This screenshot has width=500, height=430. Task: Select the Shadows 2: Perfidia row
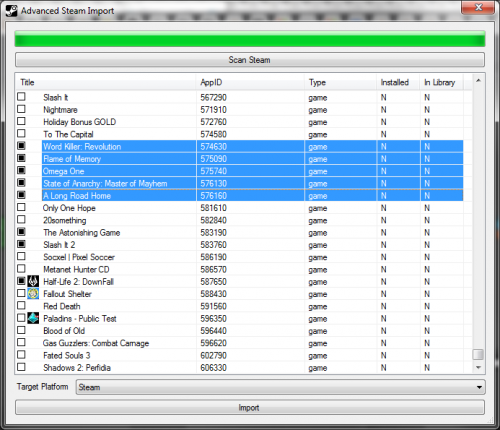pyautogui.click(x=240, y=368)
